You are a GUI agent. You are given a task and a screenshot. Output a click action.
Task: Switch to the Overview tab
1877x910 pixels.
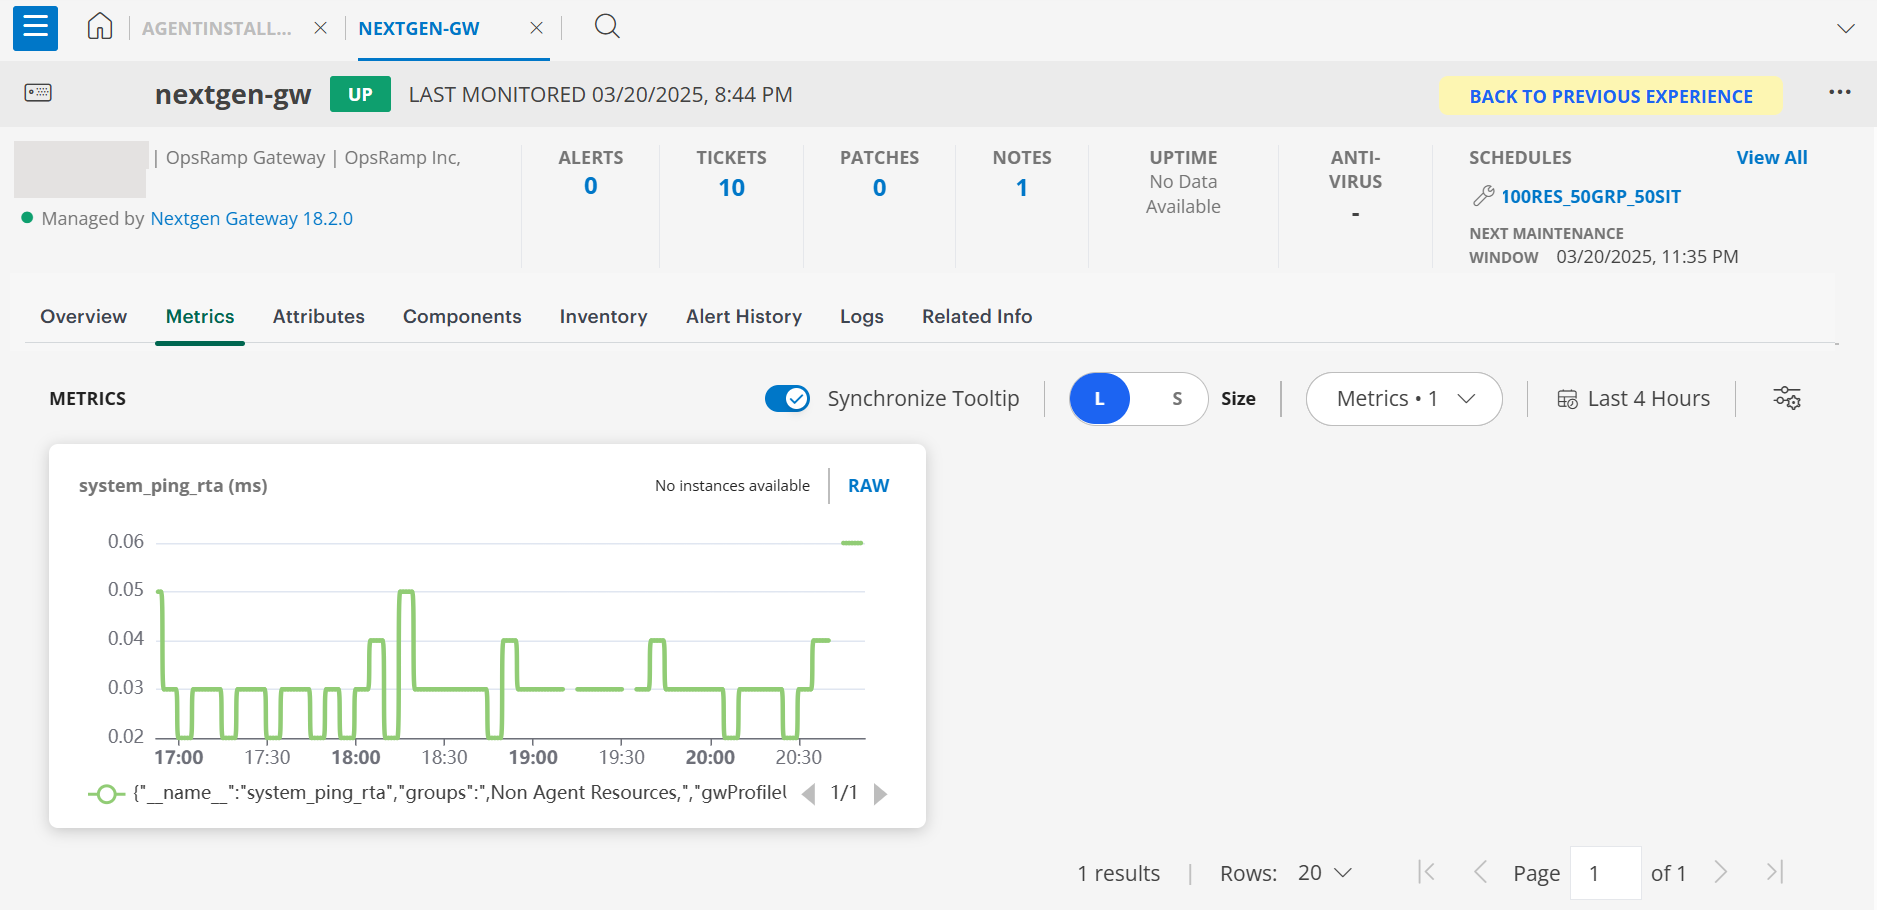(84, 316)
